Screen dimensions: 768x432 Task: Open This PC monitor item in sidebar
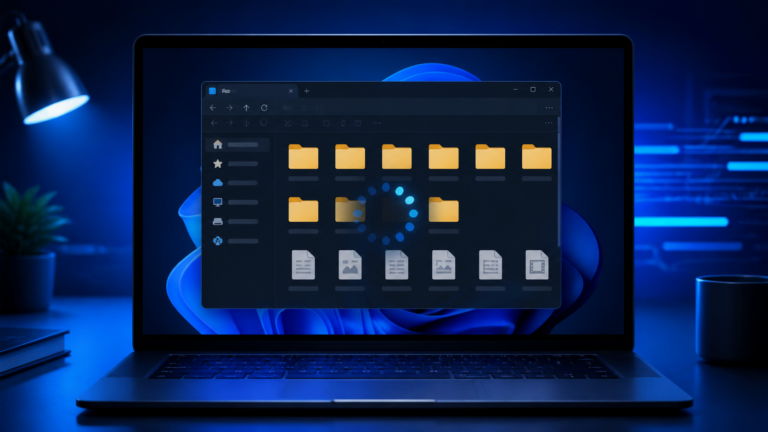[x=238, y=202]
